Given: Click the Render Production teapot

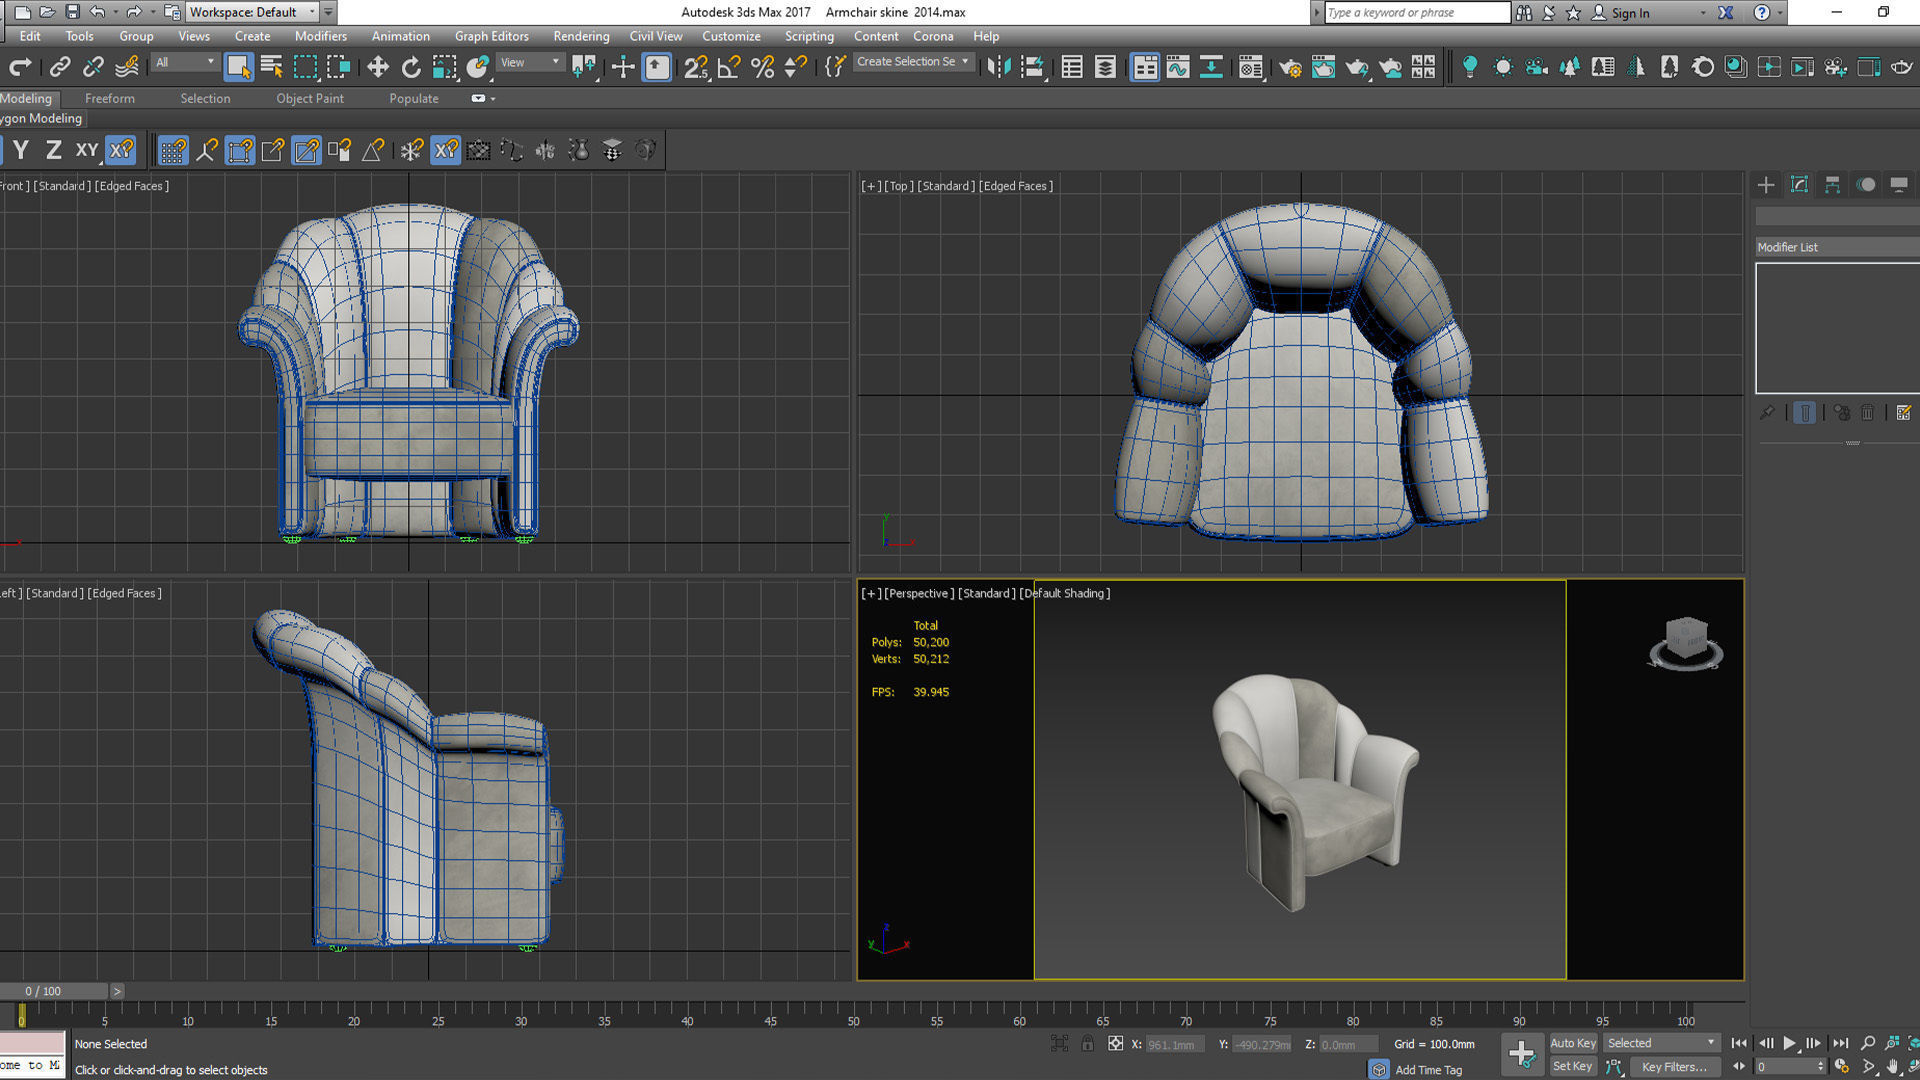Looking at the screenshot, I should (1357, 67).
